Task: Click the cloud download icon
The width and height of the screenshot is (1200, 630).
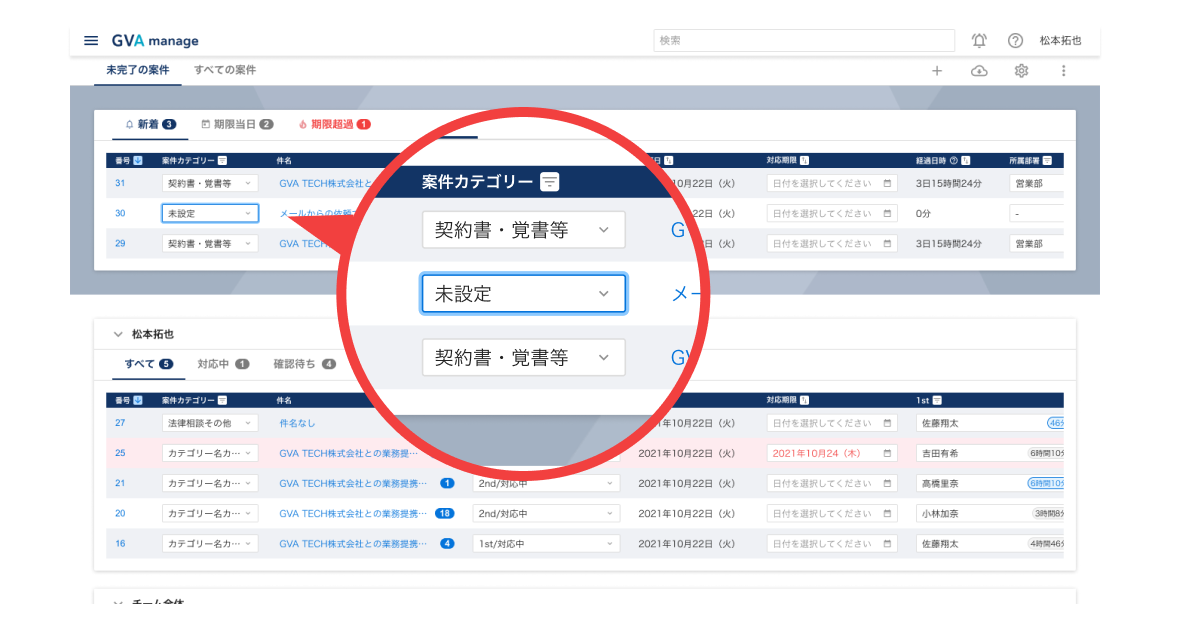Action: pos(979,70)
